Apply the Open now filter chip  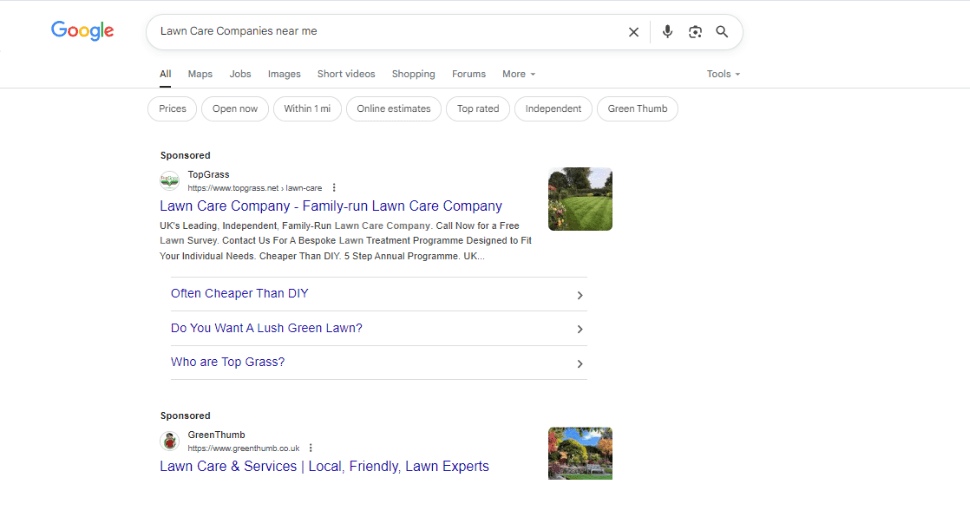pos(234,109)
